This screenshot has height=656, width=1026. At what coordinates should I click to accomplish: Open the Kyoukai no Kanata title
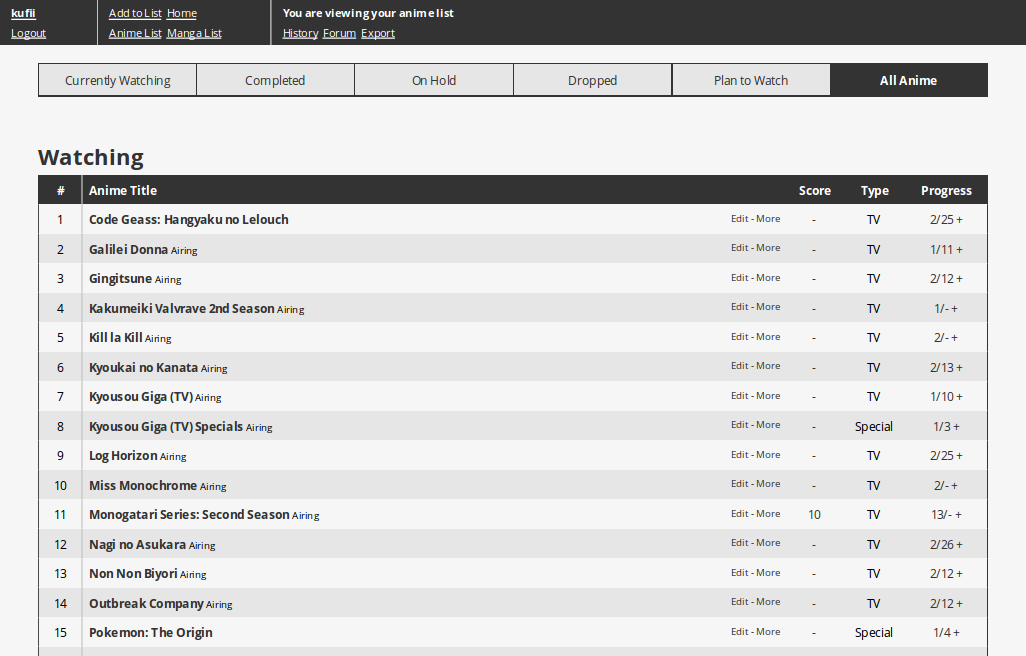[x=143, y=368]
